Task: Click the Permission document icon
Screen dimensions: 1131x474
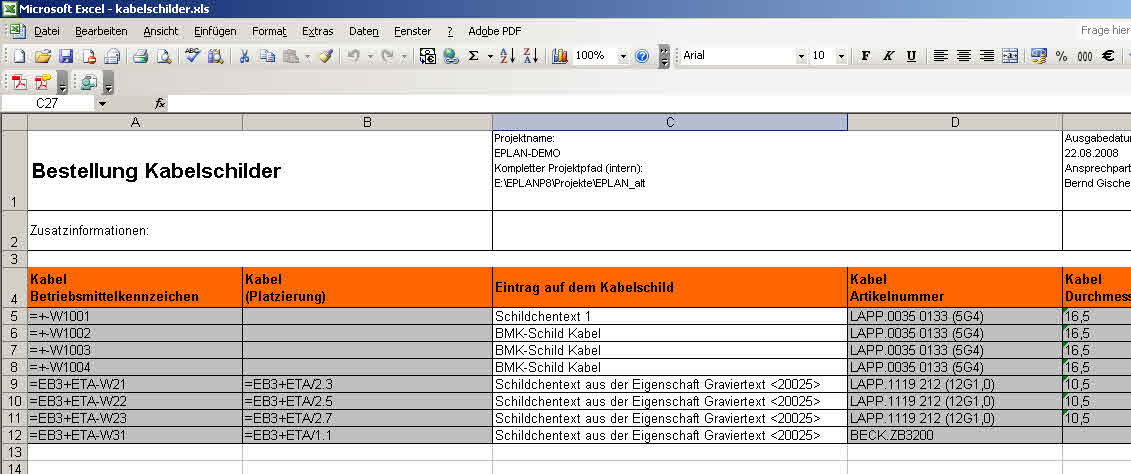Action: point(89,56)
